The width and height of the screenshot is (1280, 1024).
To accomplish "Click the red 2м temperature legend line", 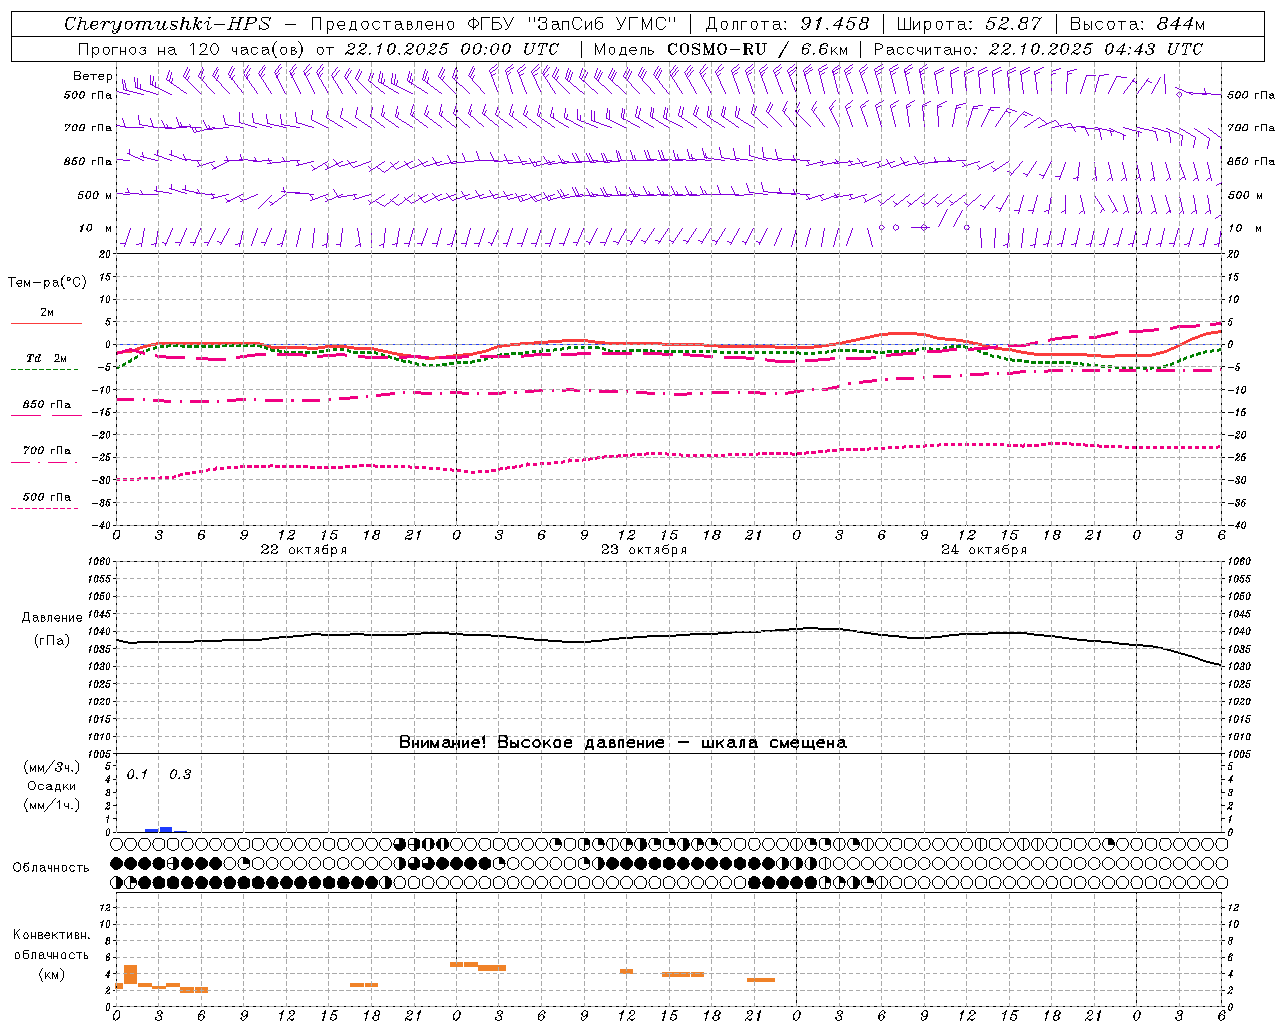I will 46,323.
